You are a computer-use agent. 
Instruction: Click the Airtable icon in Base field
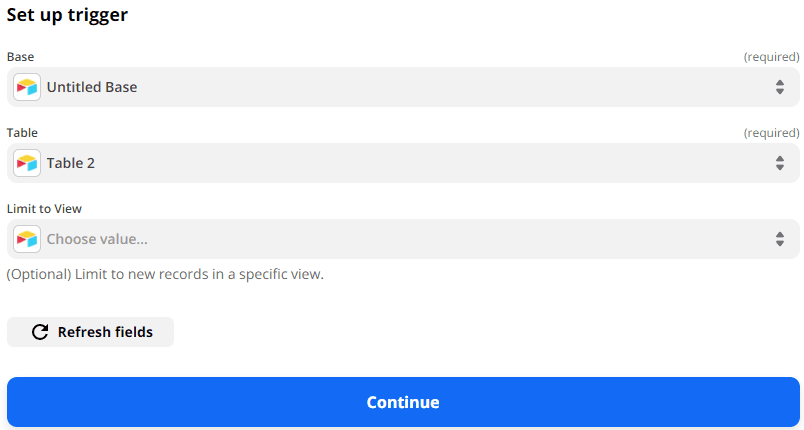27,87
